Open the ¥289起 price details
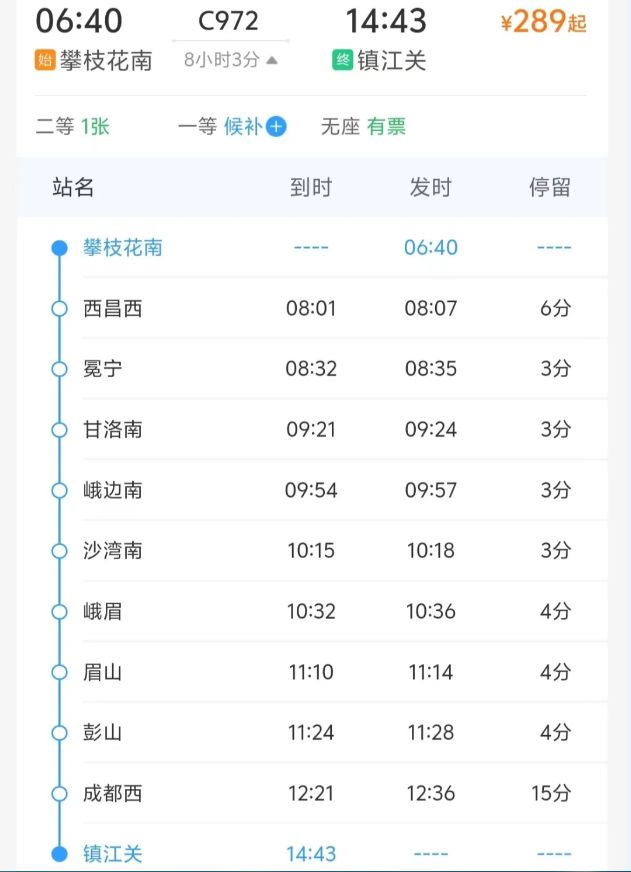The width and height of the screenshot is (631, 872). click(544, 22)
